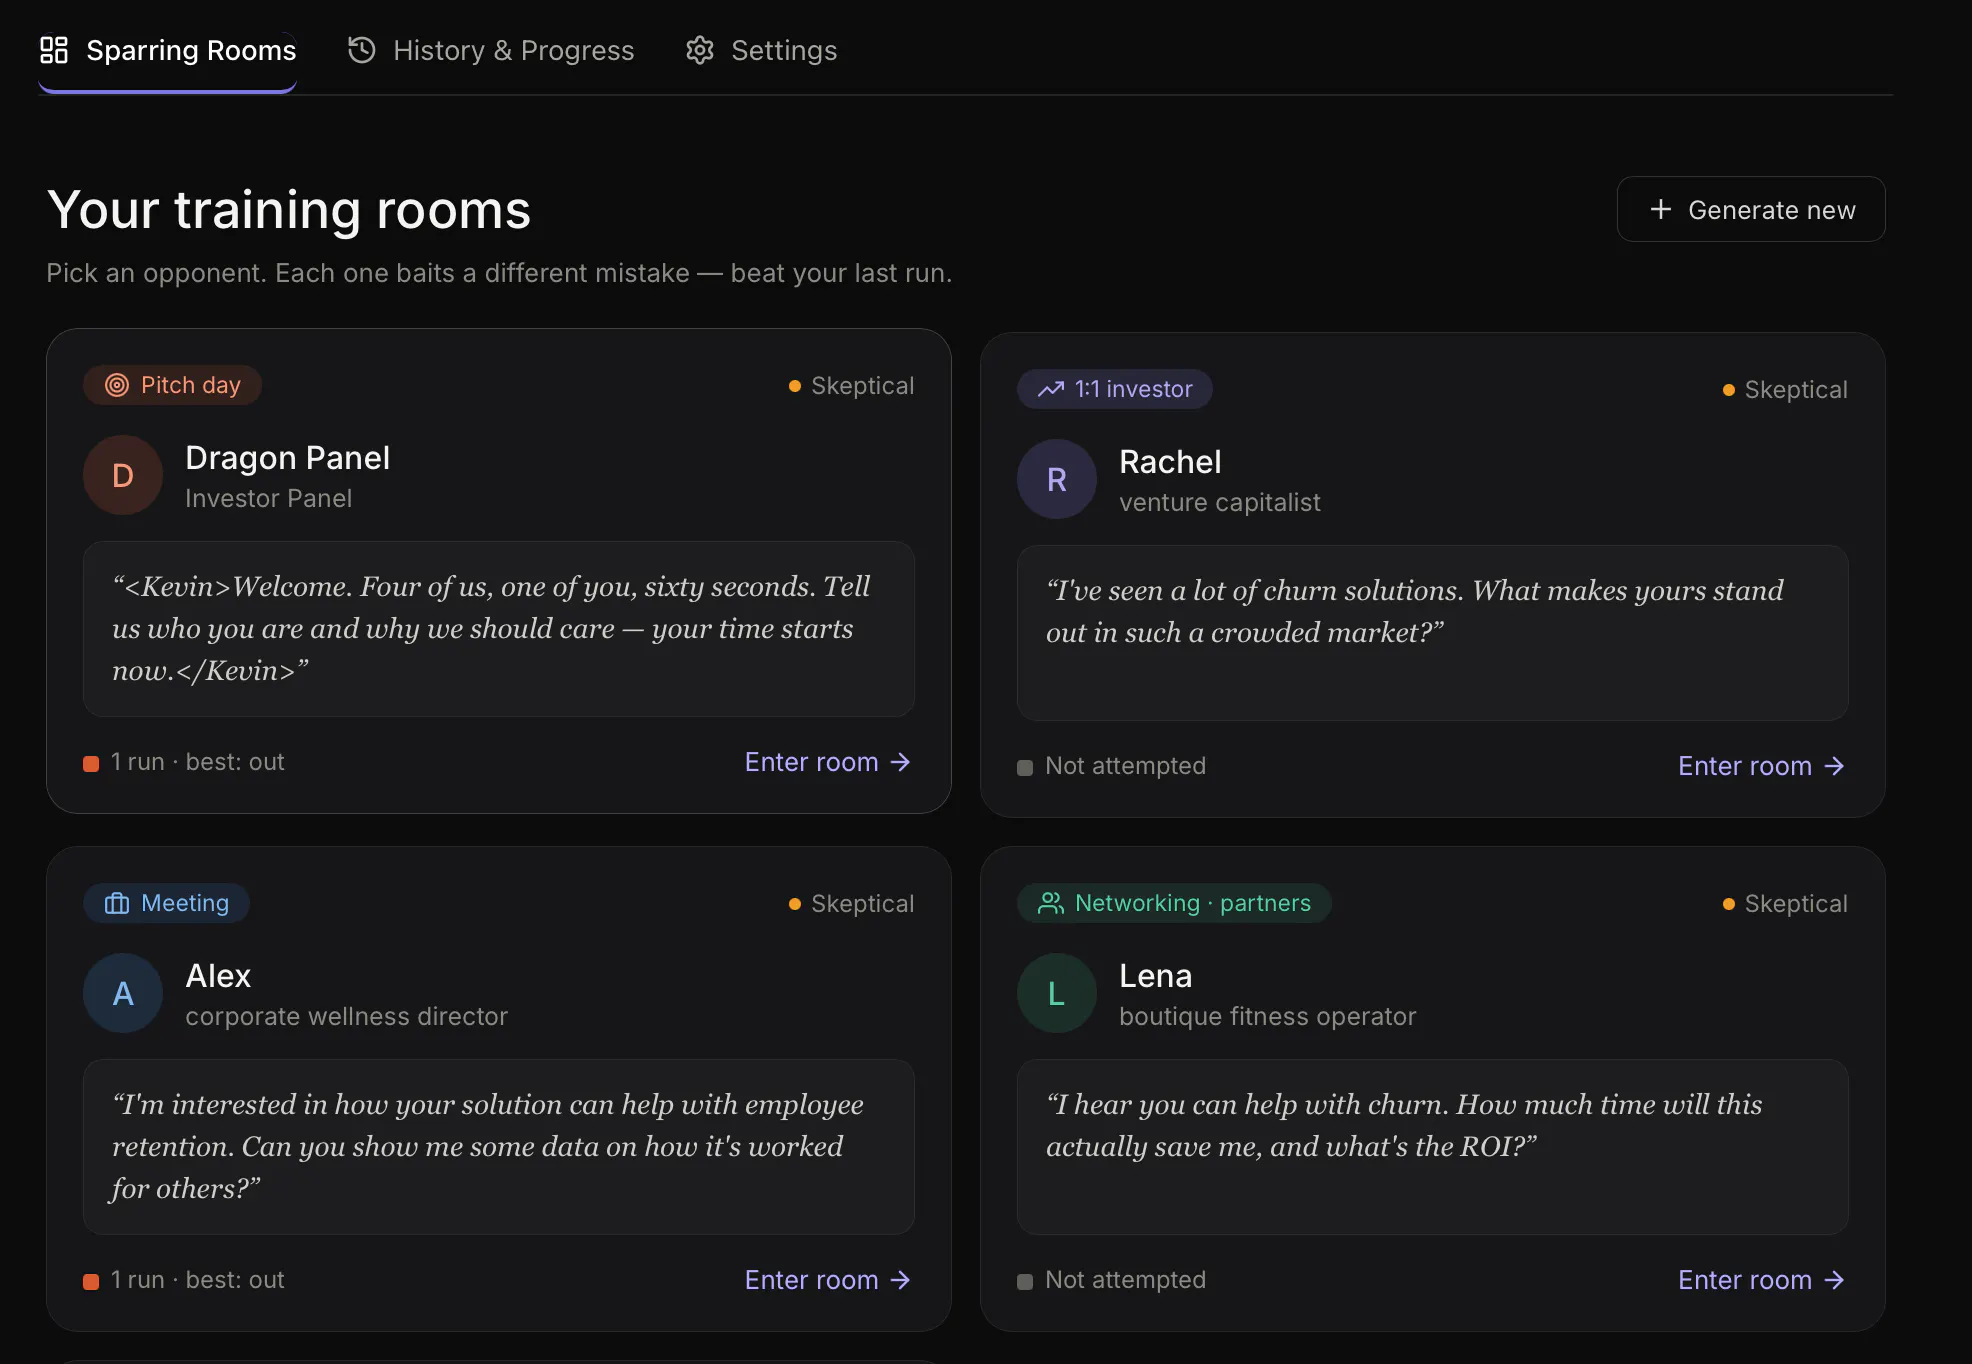
Task: Click gray status square in Rachel's card
Action: 1025,768
